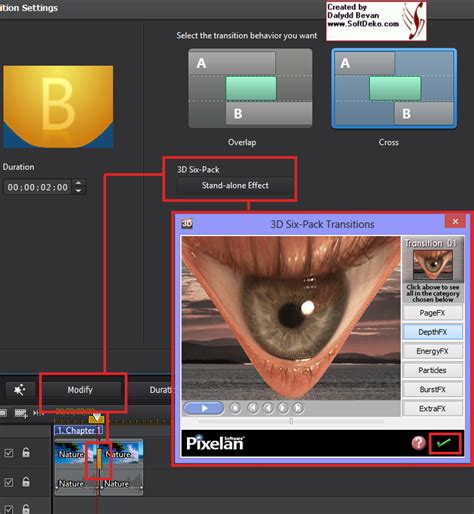Switch to the DepthFX category

(432, 332)
